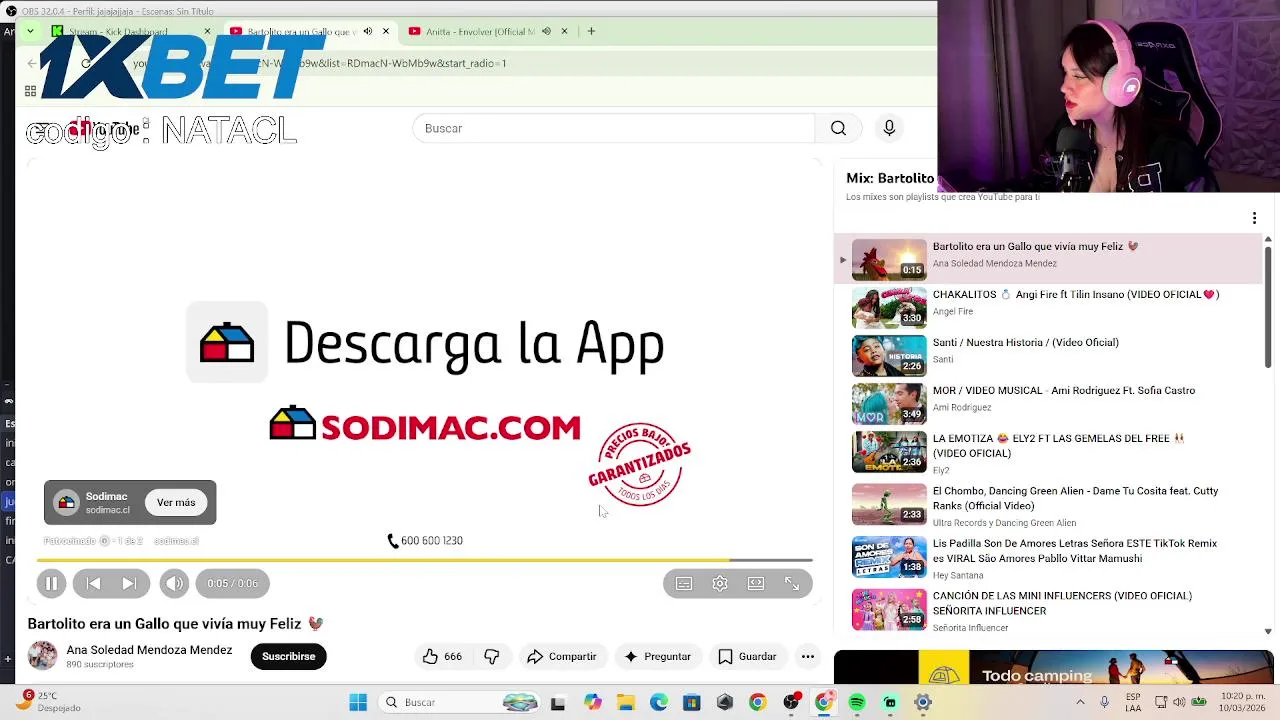Close the Anitta Envolver browser tab
Screen dimensions: 1280x720
click(564, 31)
